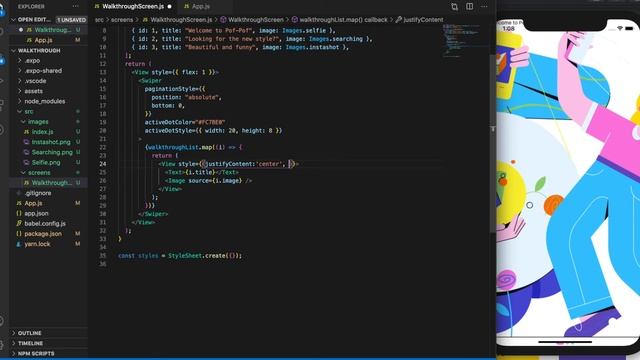This screenshot has width=640, height=360.
Task: Collapse the images folder
Action: pyautogui.click(x=38, y=122)
